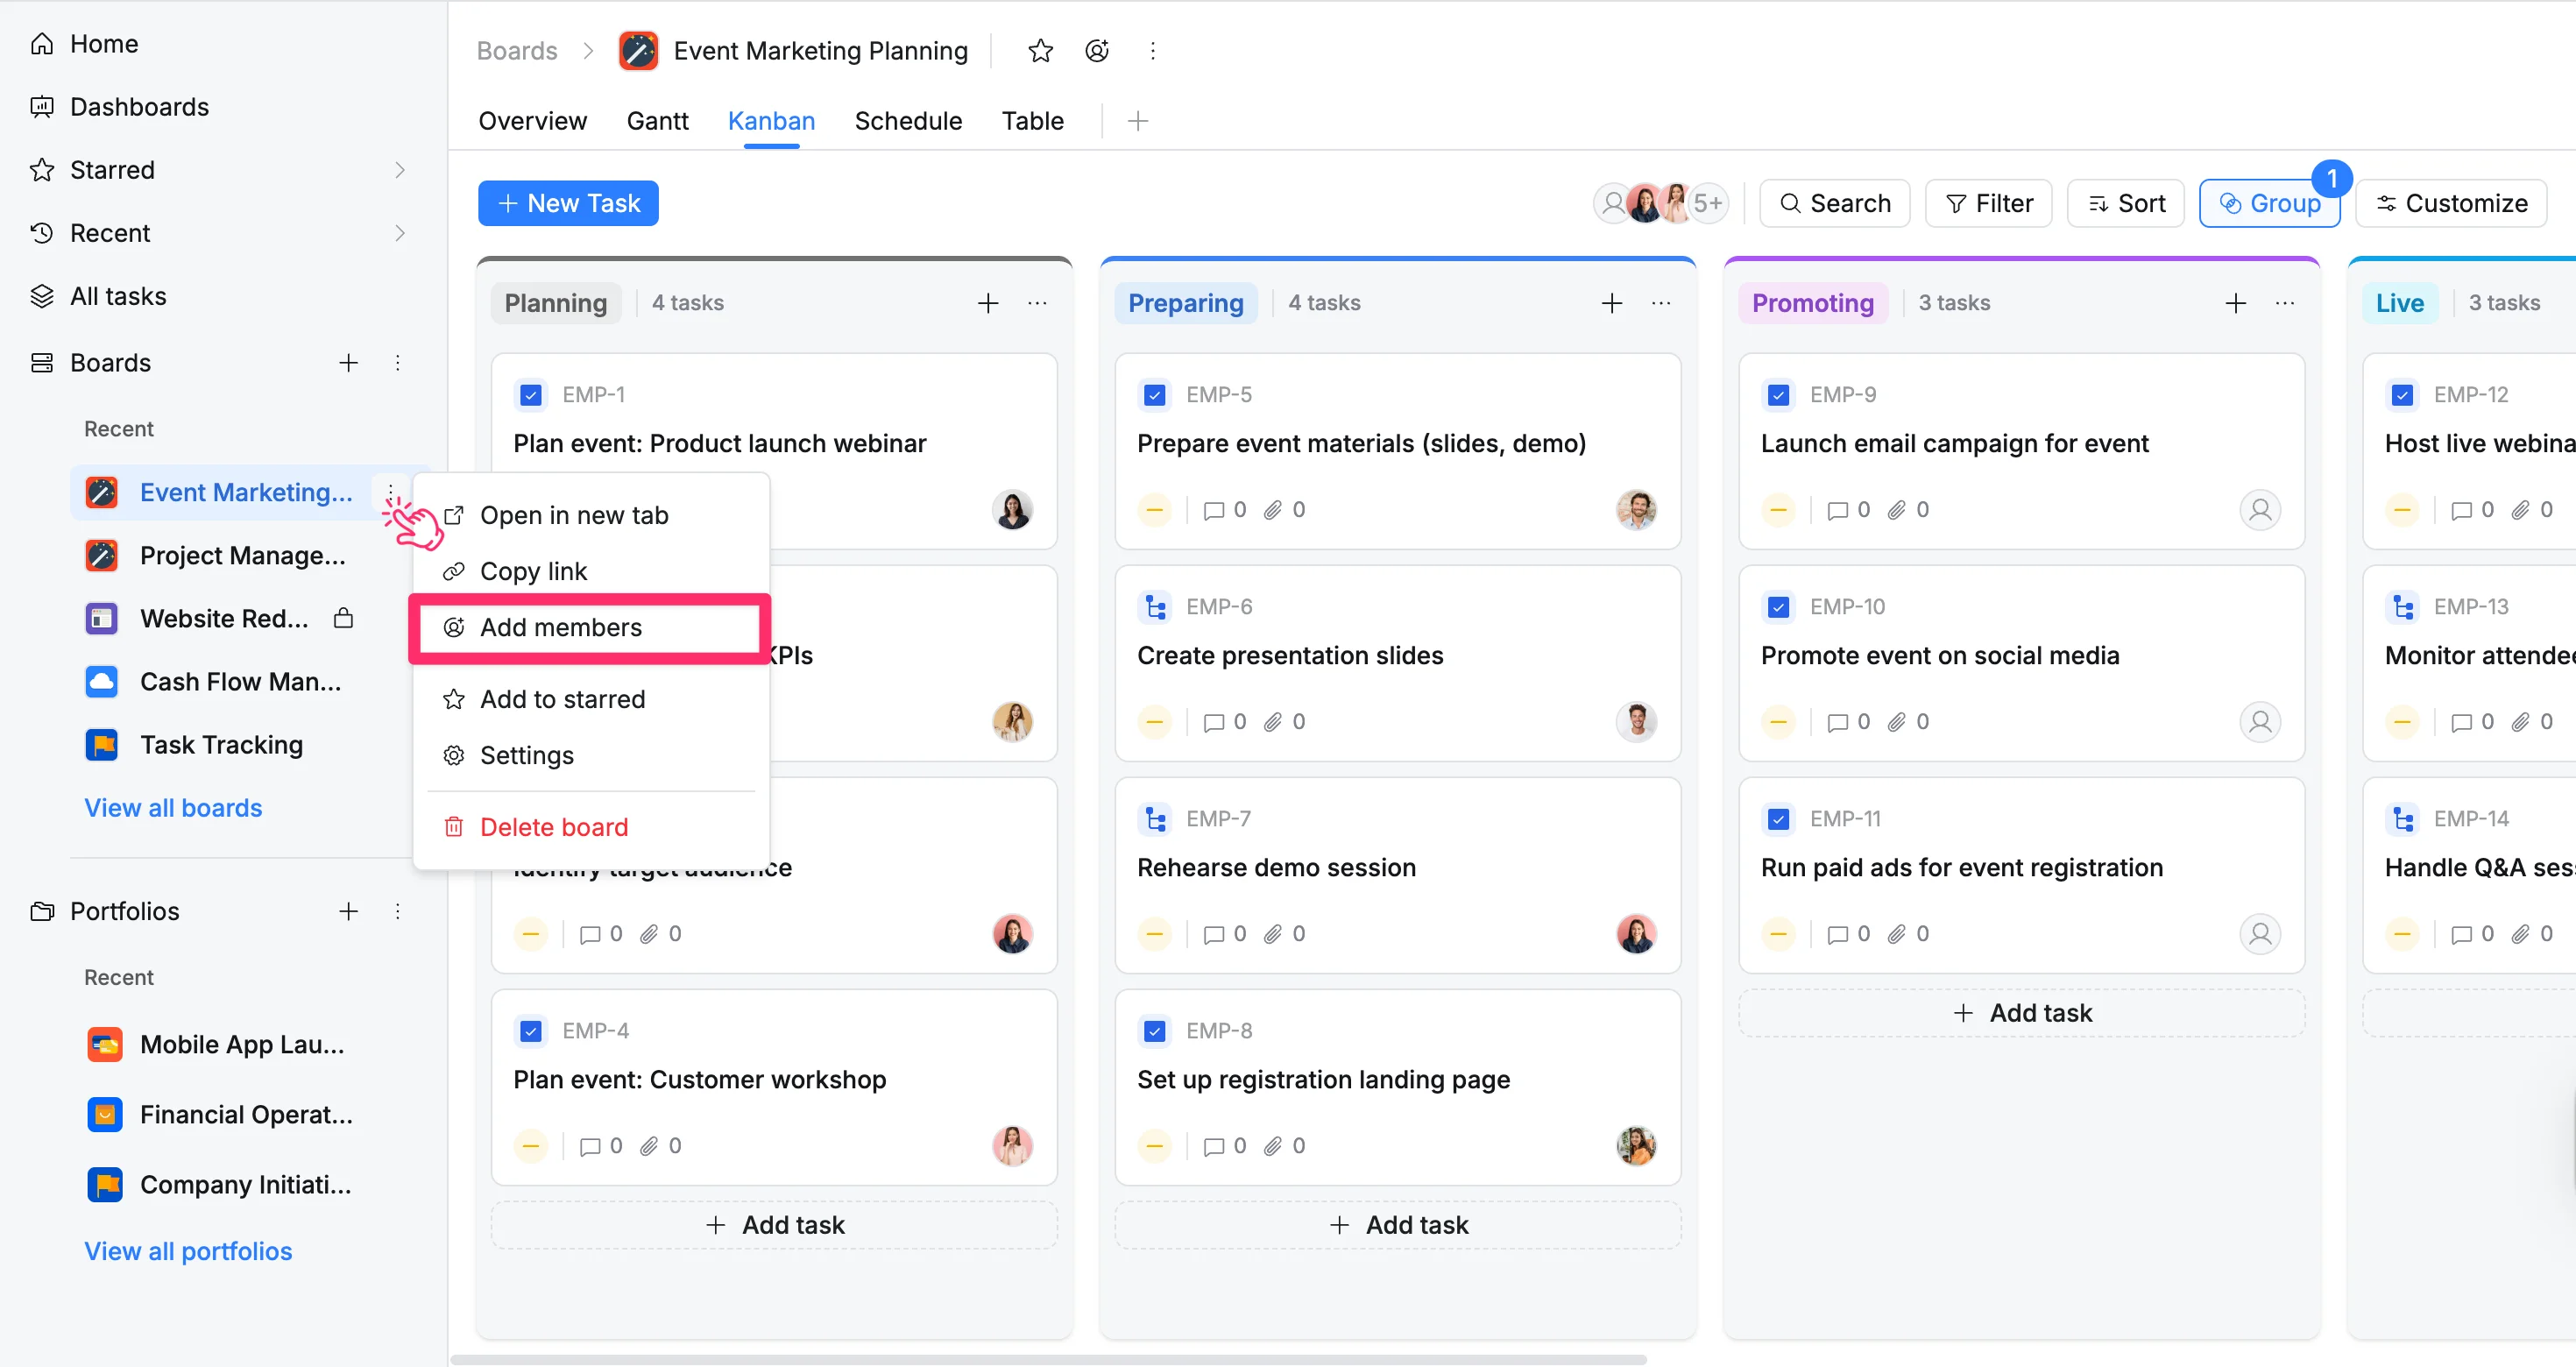Click unassigned avatar on EMP-10 card
Screen dimensions: 2576x1367
[x=2260, y=722]
